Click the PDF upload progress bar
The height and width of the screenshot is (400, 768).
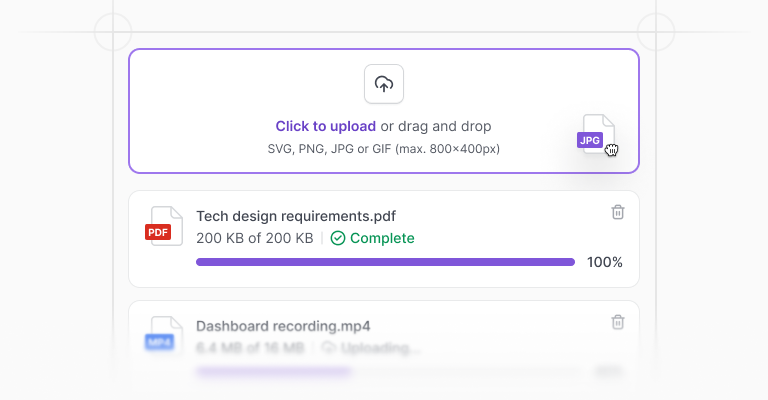(x=385, y=262)
